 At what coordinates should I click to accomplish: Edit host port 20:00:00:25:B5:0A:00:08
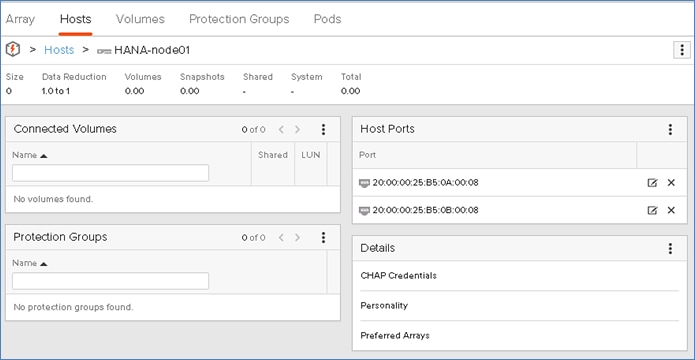pyautogui.click(x=652, y=183)
